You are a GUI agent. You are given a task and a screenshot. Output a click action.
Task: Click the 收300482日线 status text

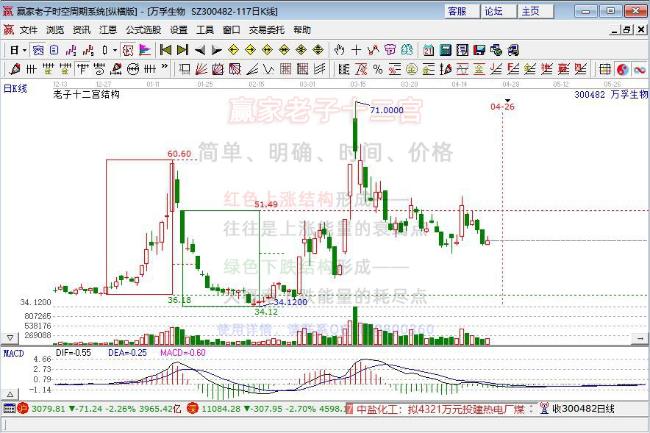tap(583, 409)
